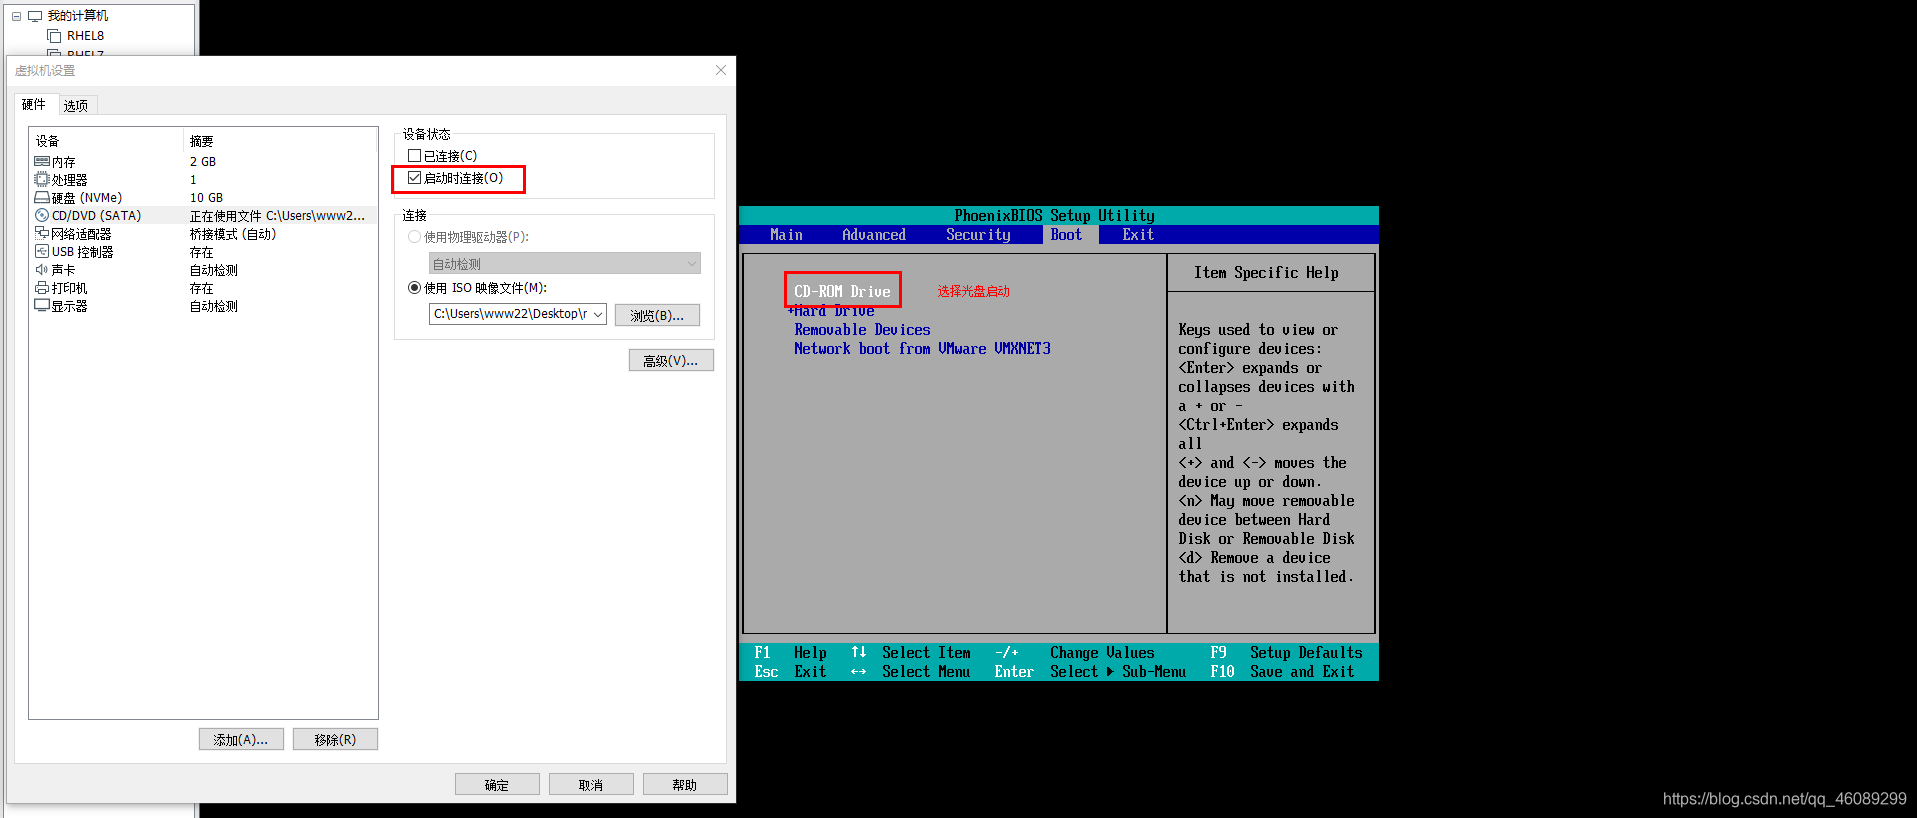Click the 我的计算机 computer icon

(35, 16)
